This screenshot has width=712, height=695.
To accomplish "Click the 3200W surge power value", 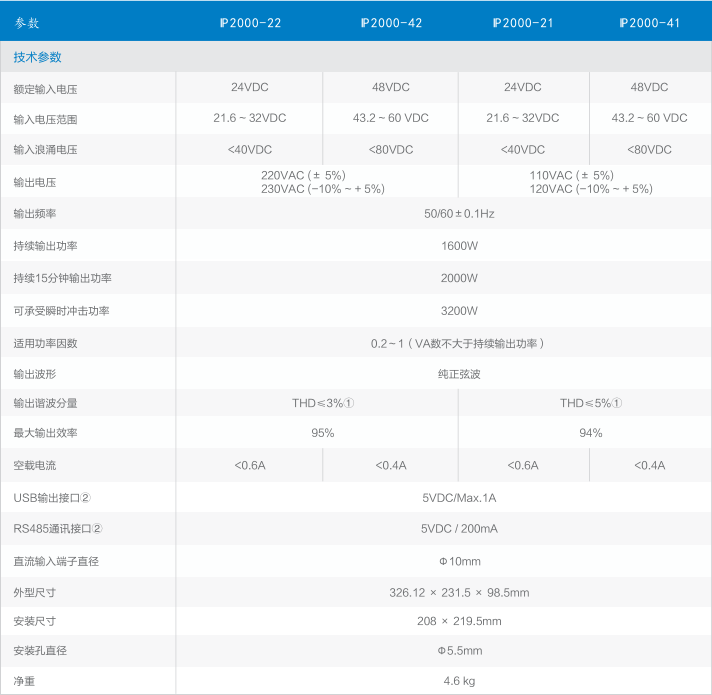I will point(459,310).
